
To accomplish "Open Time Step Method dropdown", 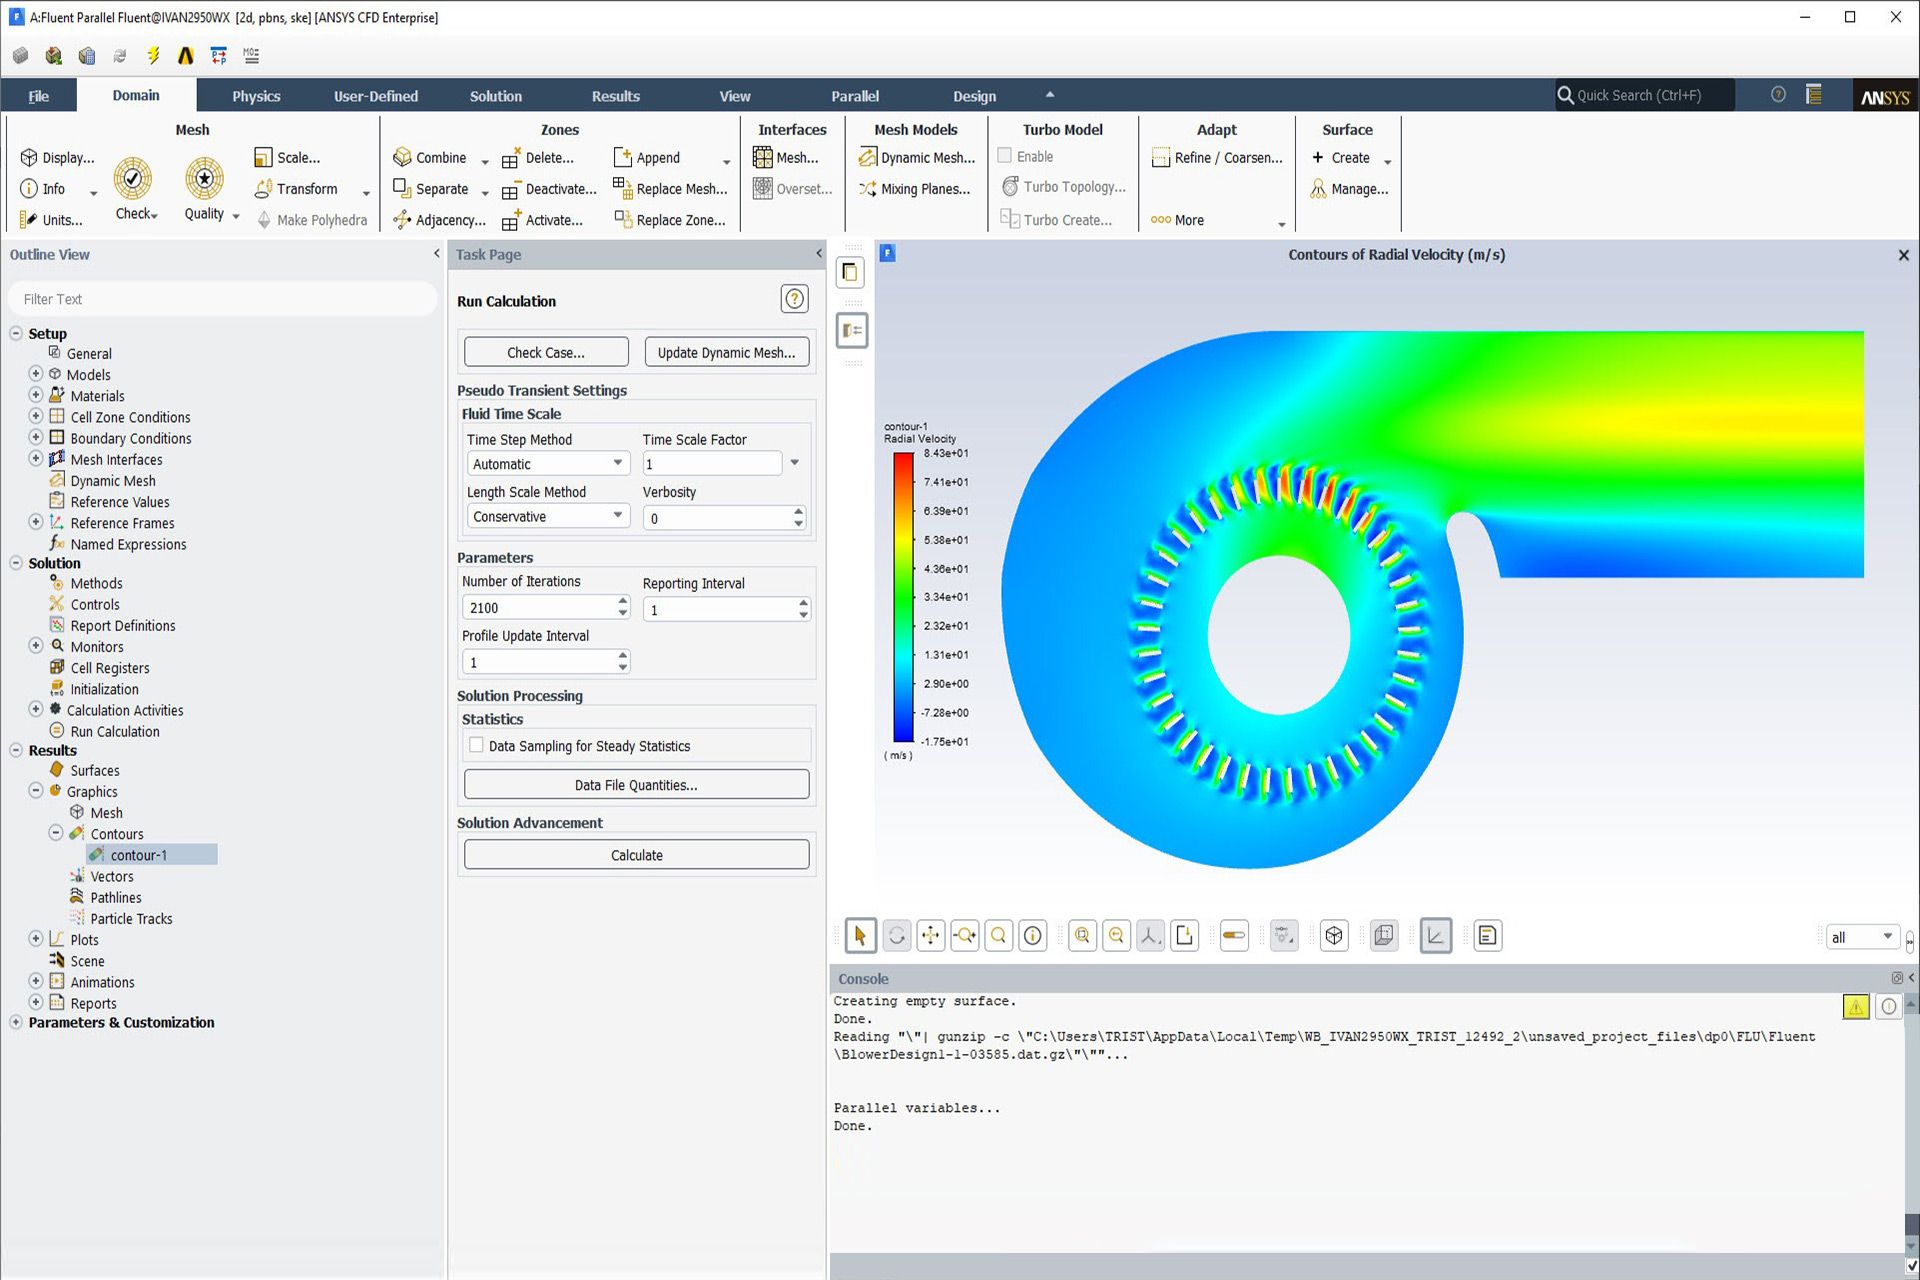I will click(548, 464).
